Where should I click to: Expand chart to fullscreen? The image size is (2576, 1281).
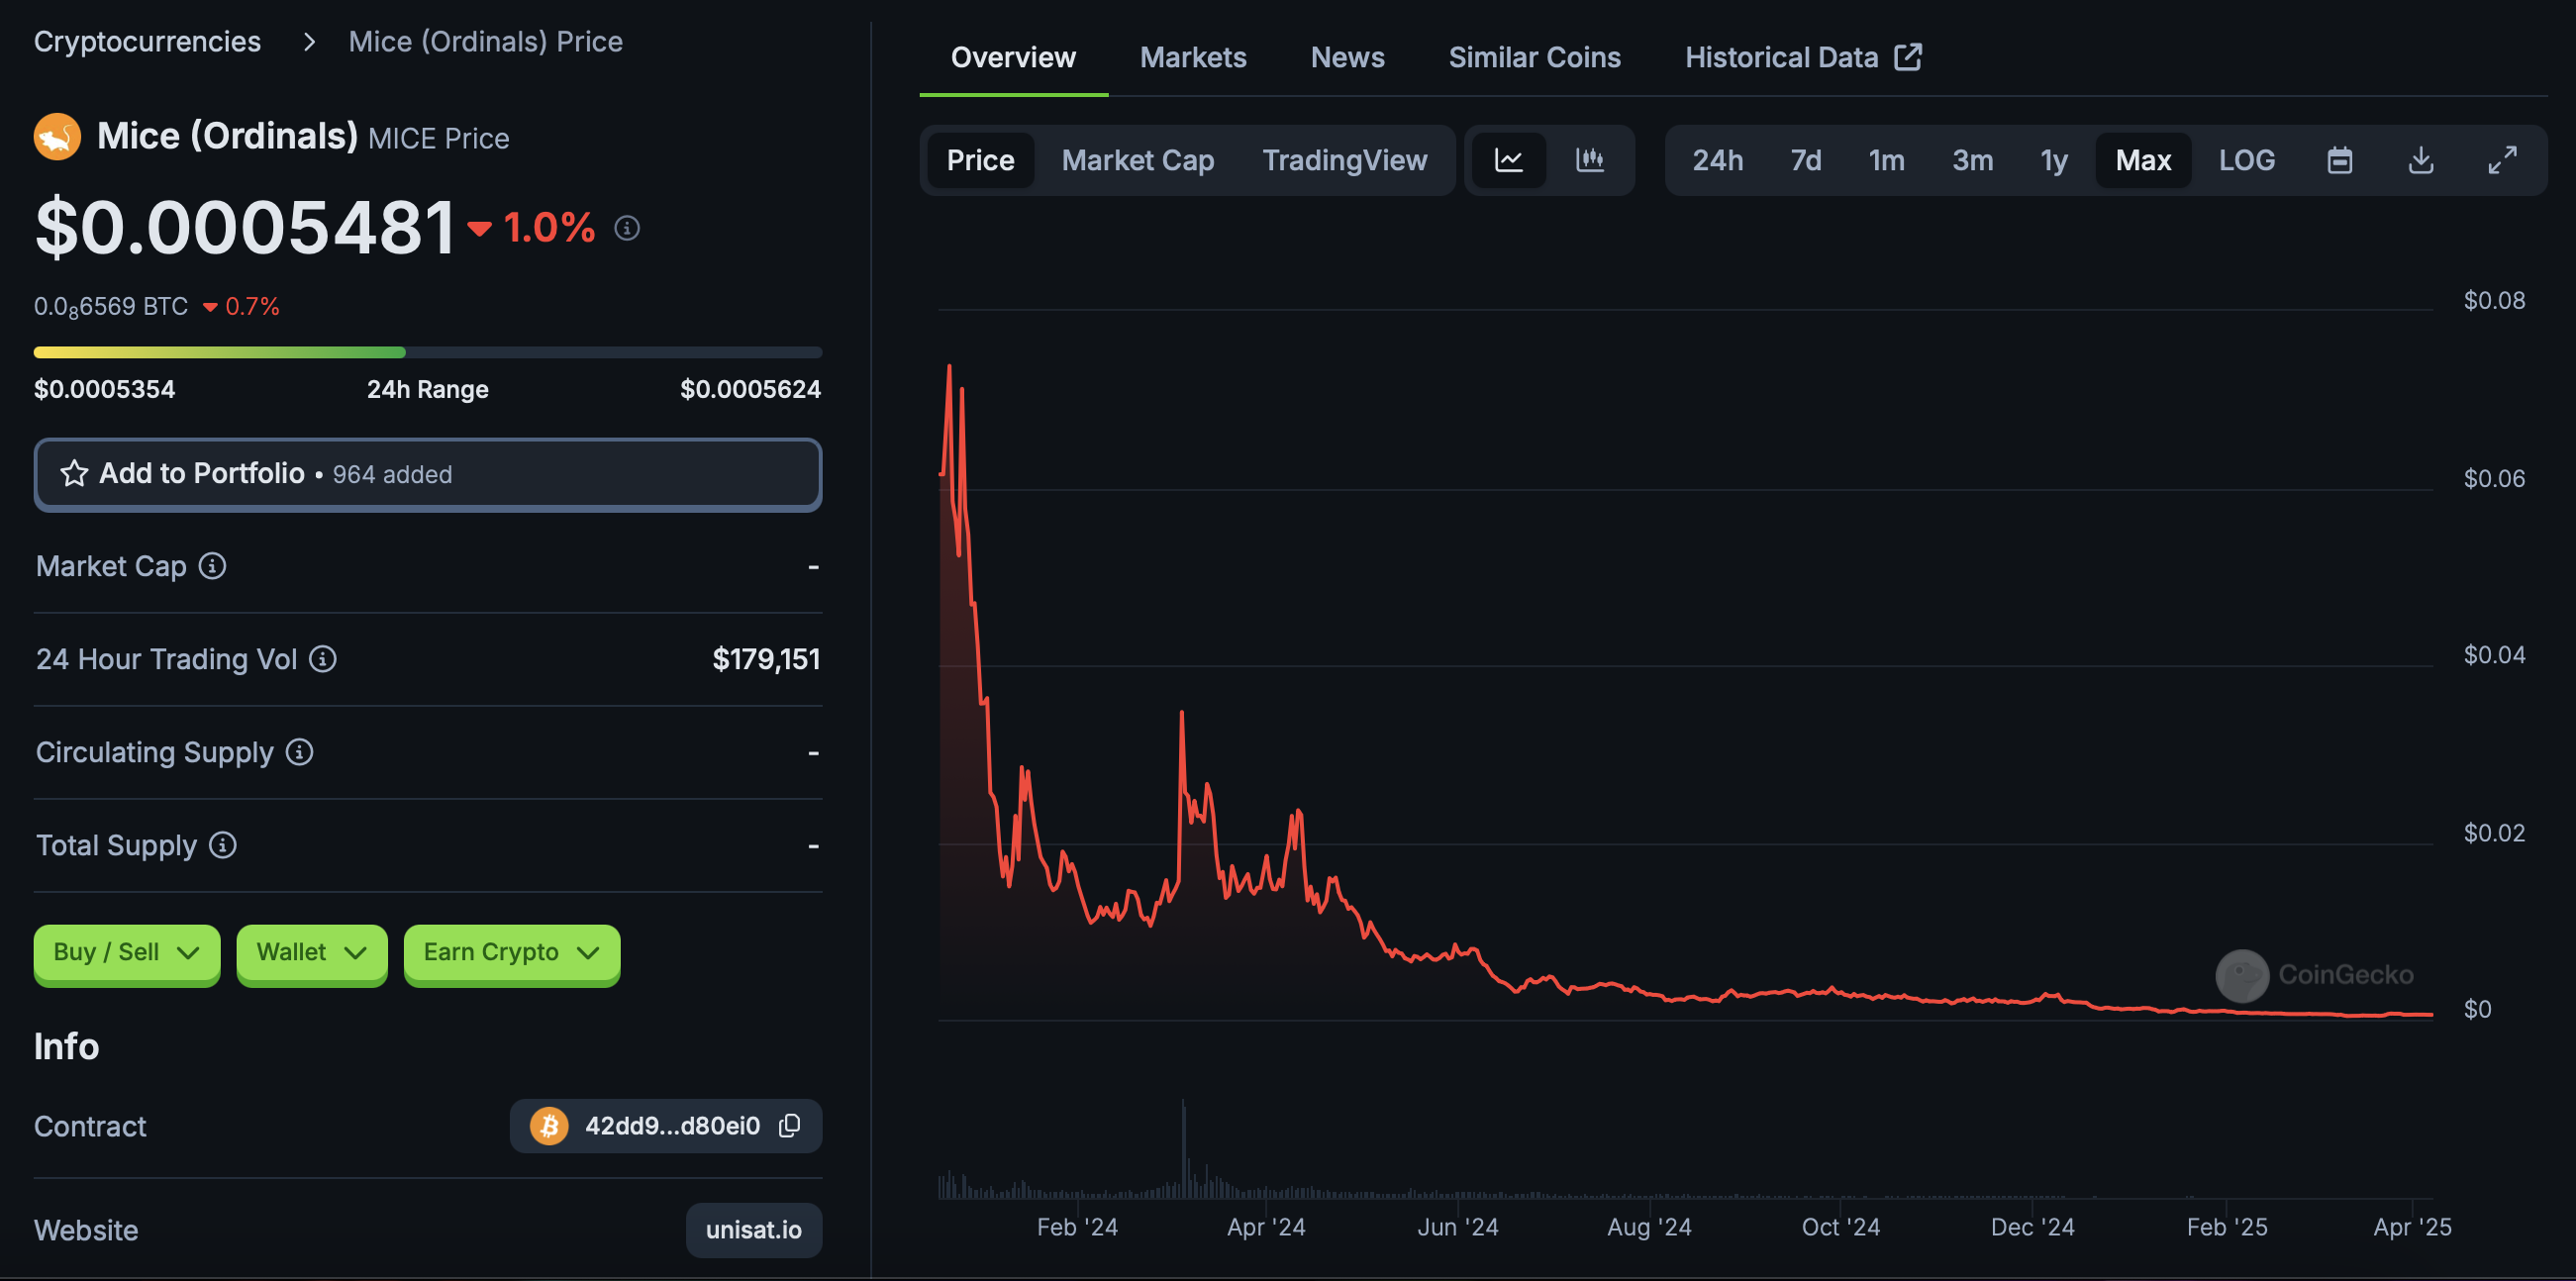tap(2501, 160)
